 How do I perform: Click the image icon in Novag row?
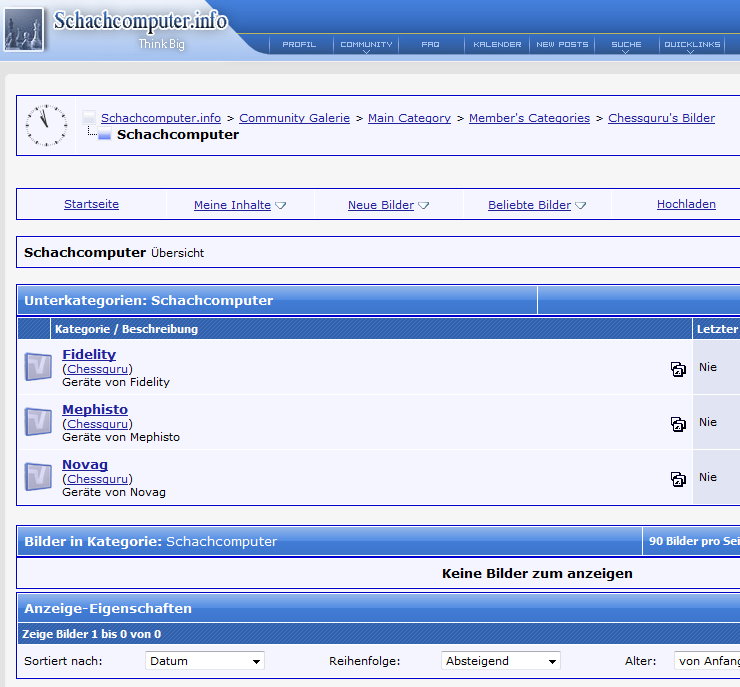678,479
